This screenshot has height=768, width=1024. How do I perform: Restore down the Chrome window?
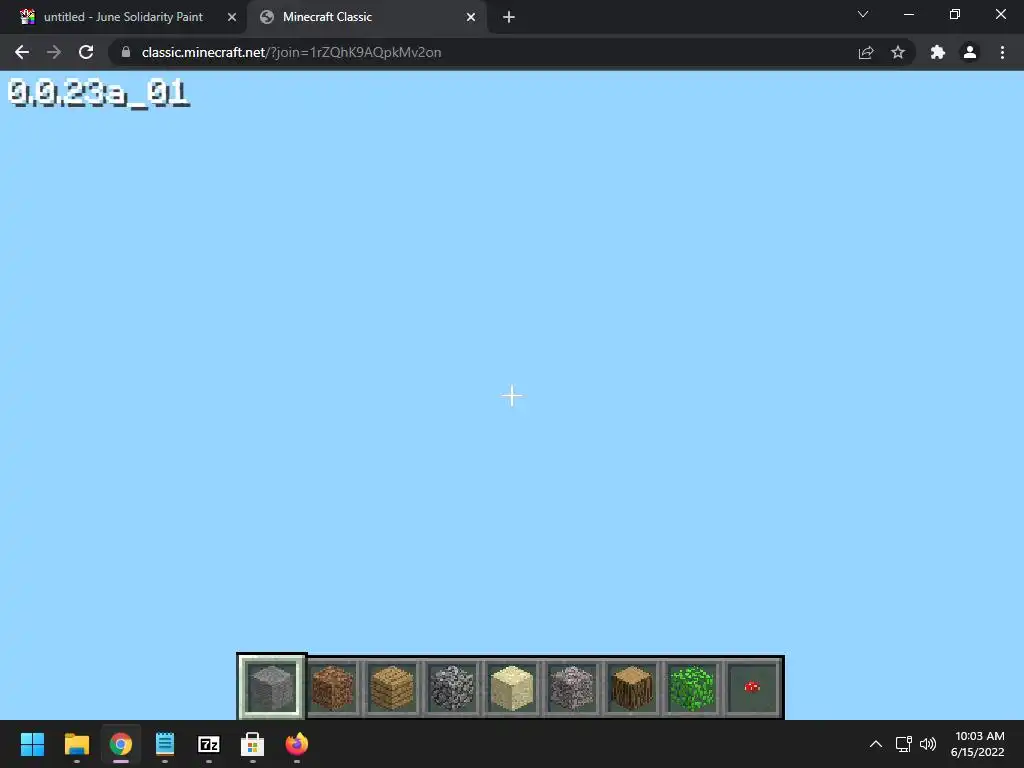click(x=955, y=14)
